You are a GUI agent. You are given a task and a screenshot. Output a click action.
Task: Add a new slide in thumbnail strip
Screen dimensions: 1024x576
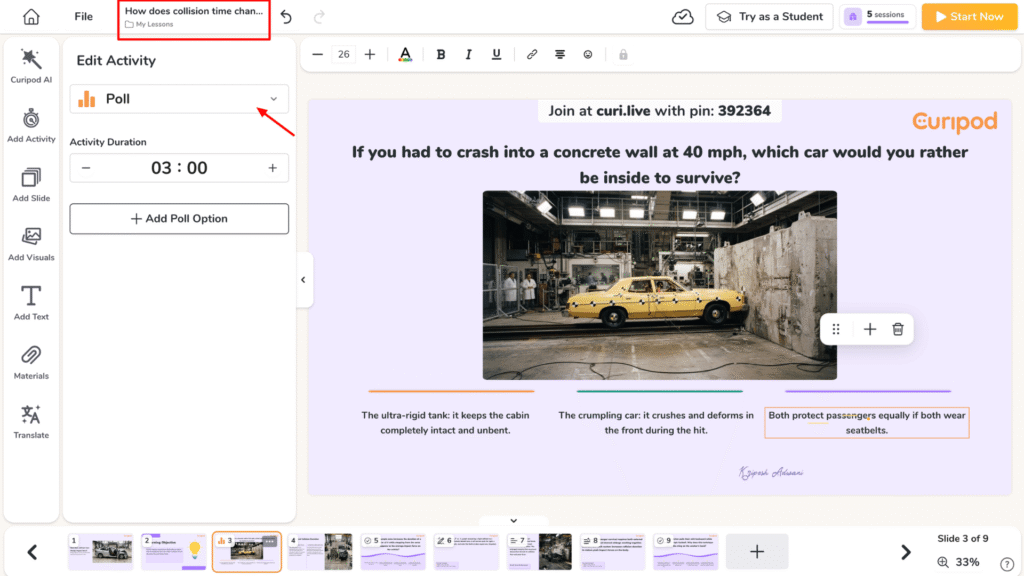(757, 552)
